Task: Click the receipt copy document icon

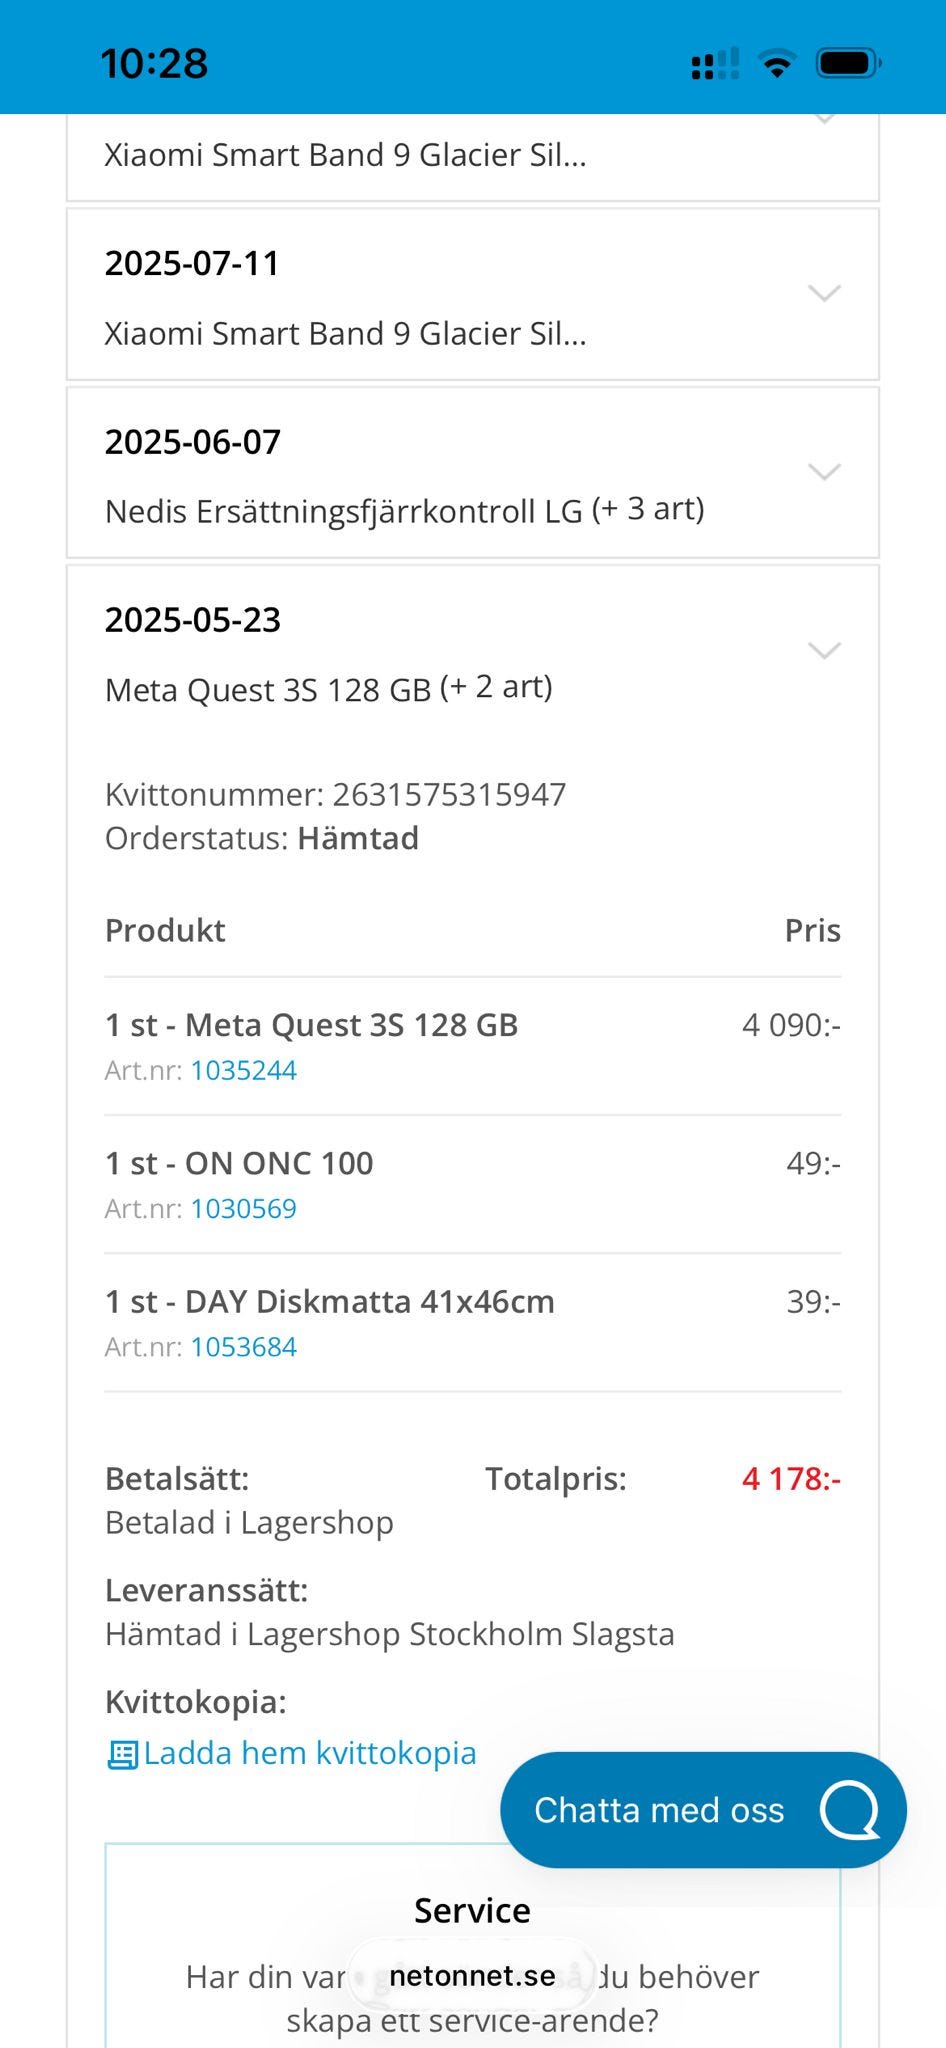Action: click(122, 1755)
